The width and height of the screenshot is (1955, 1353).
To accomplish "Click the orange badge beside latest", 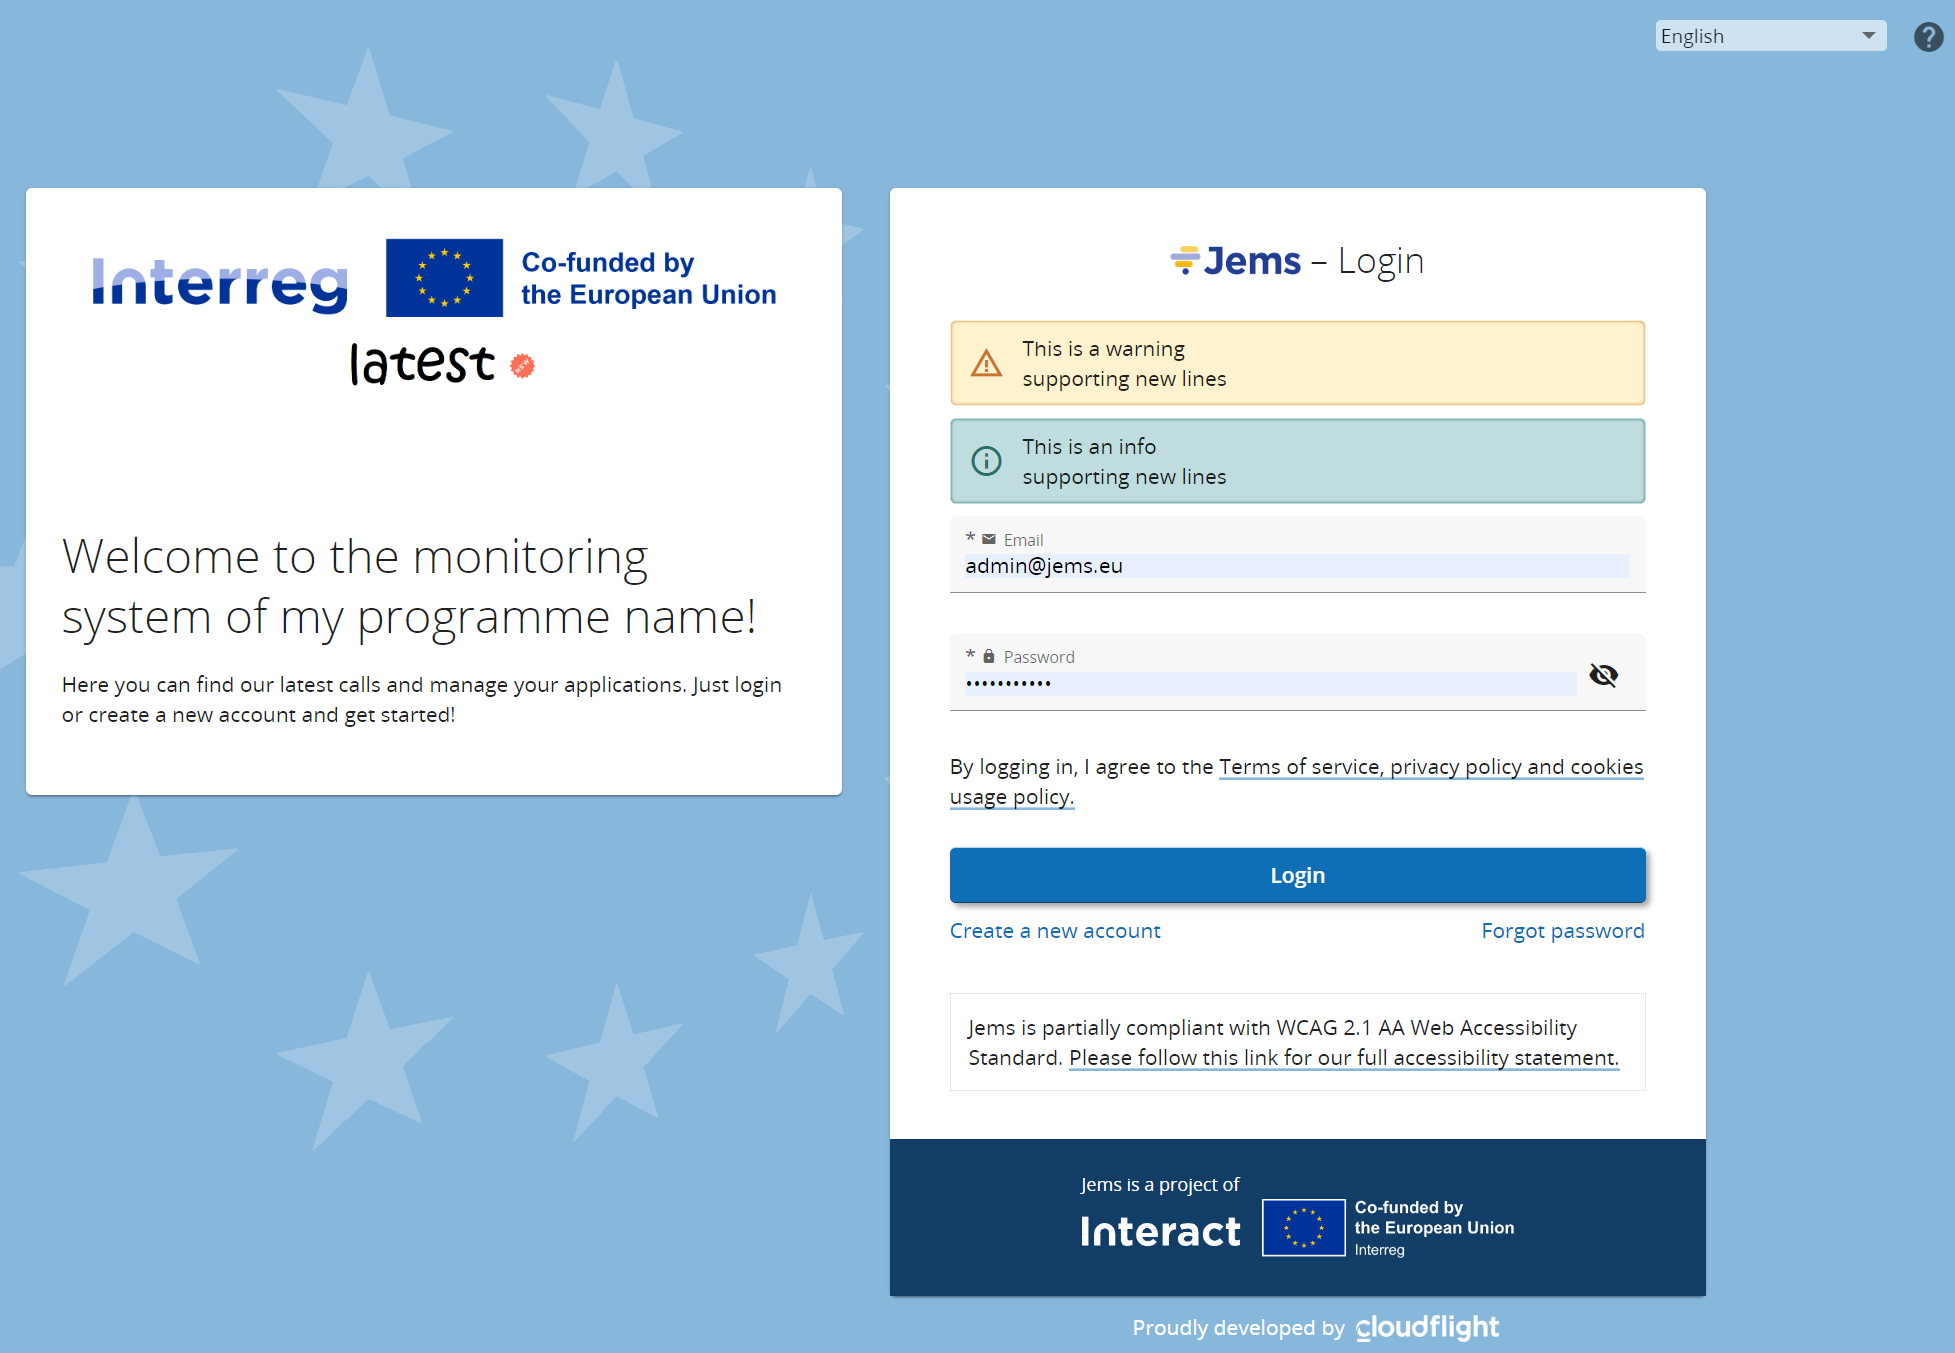I will click(x=523, y=366).
